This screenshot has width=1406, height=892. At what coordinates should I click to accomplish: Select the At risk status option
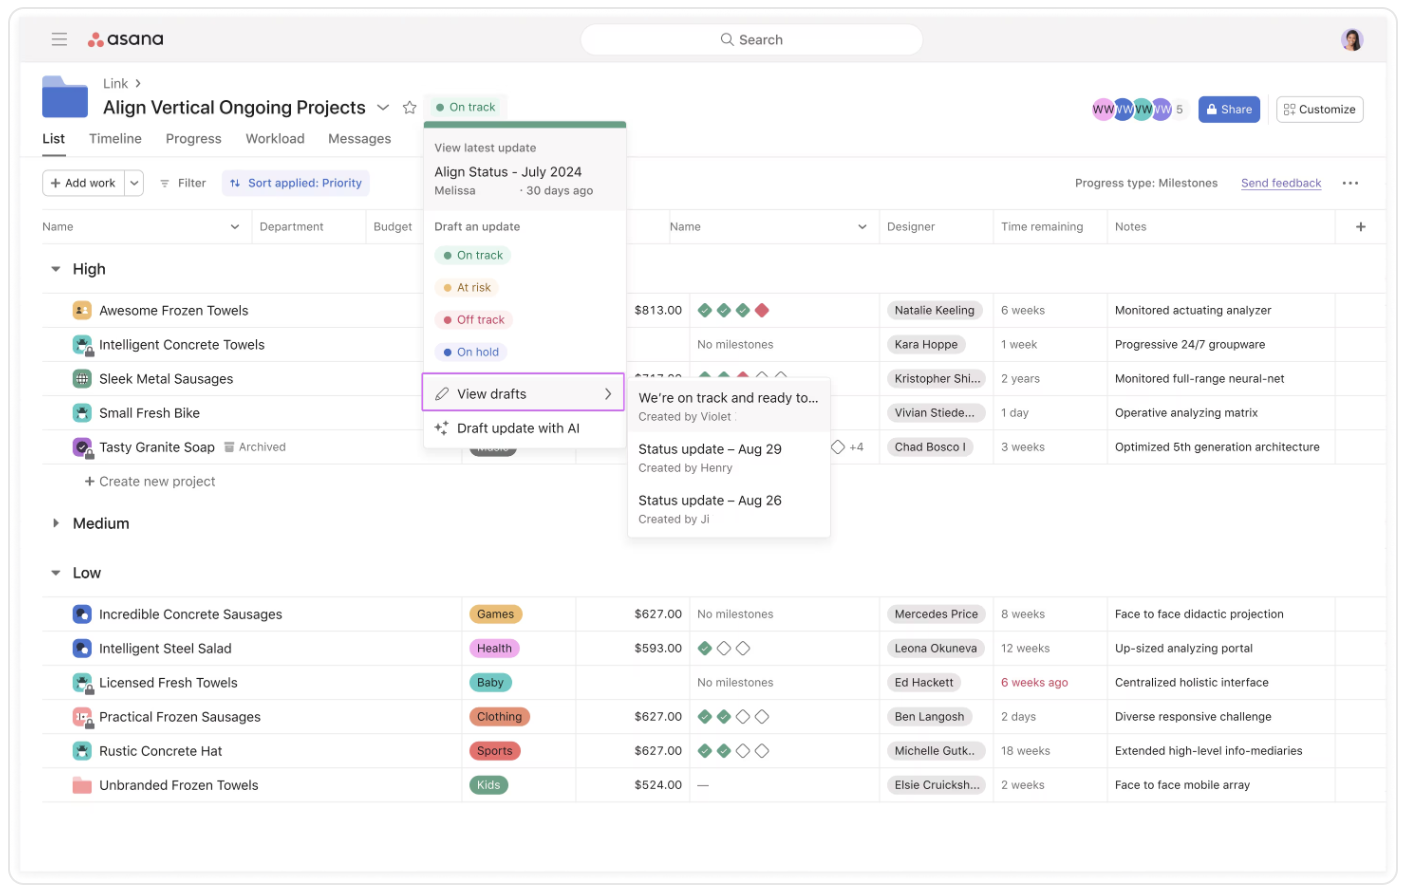(467, 288)
